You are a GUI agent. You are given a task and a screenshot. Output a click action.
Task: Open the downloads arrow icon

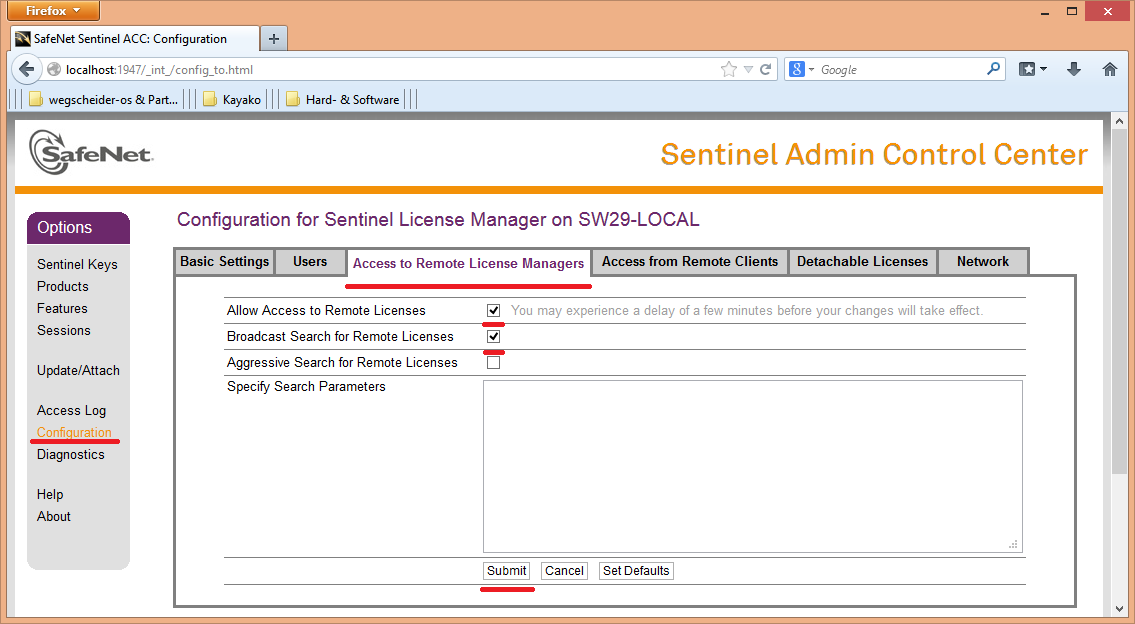[1074, 69]
